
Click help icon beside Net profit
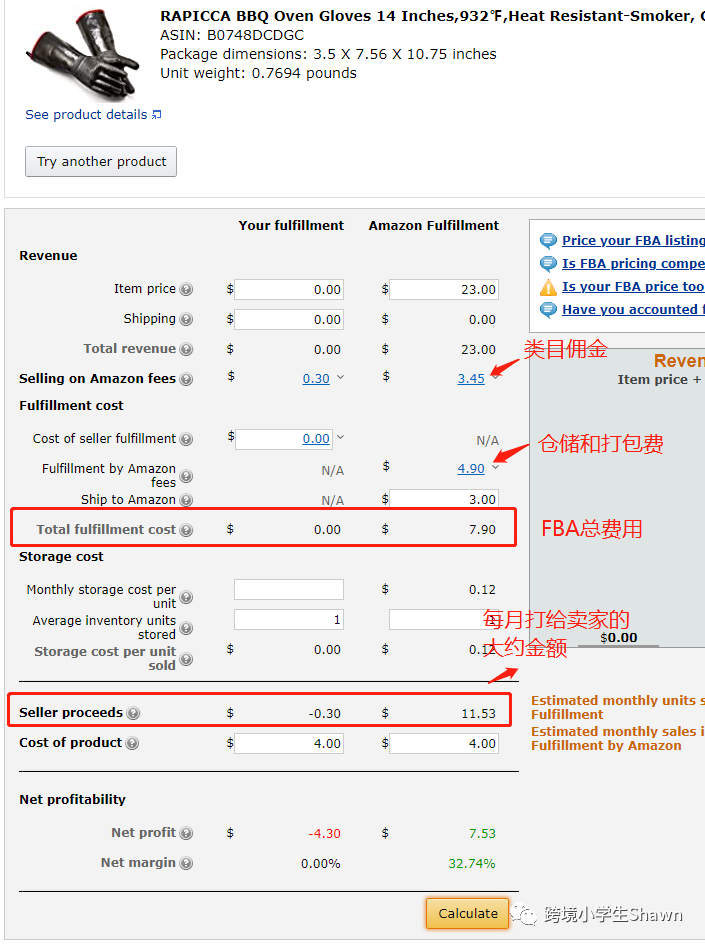(186, 833)
